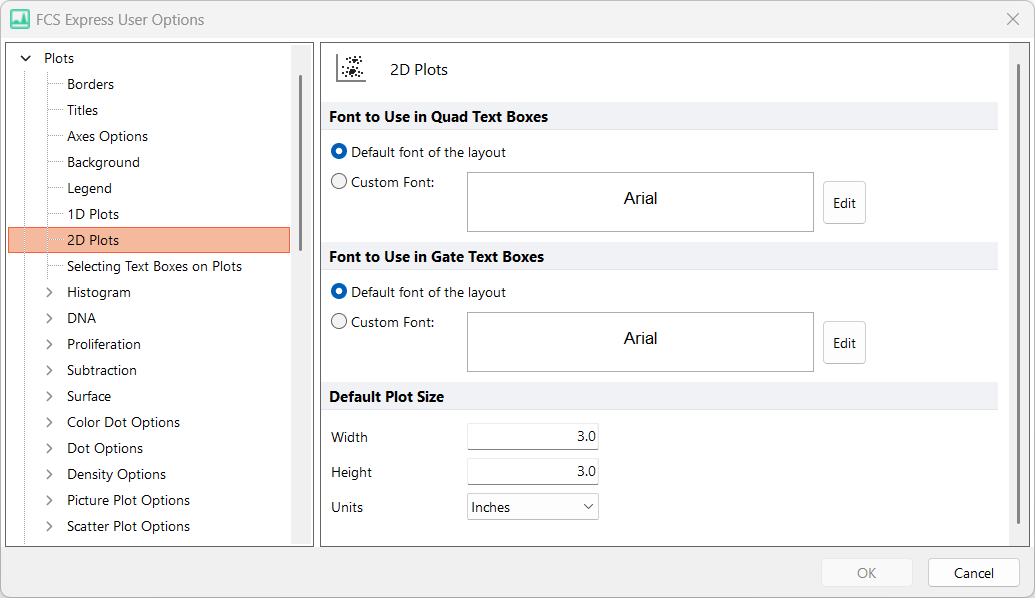Click the Plots root label
This screenshot has width=1035, height=598.
59,58
